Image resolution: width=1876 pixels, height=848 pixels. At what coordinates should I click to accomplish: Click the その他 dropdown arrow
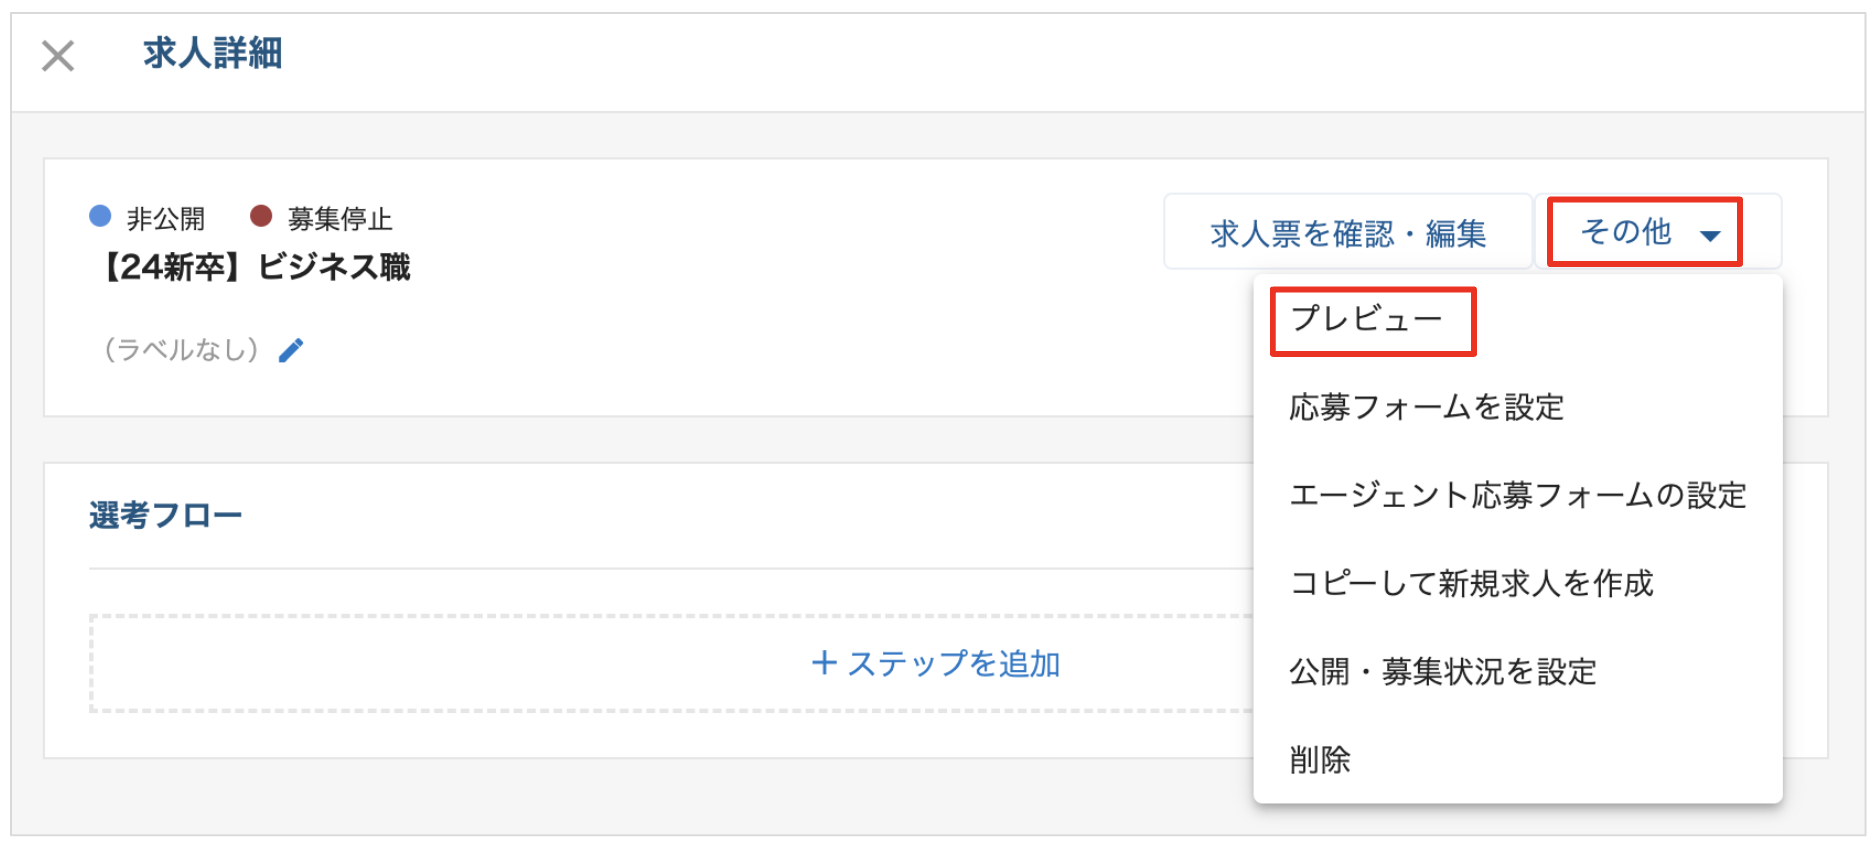(1710, 236)
